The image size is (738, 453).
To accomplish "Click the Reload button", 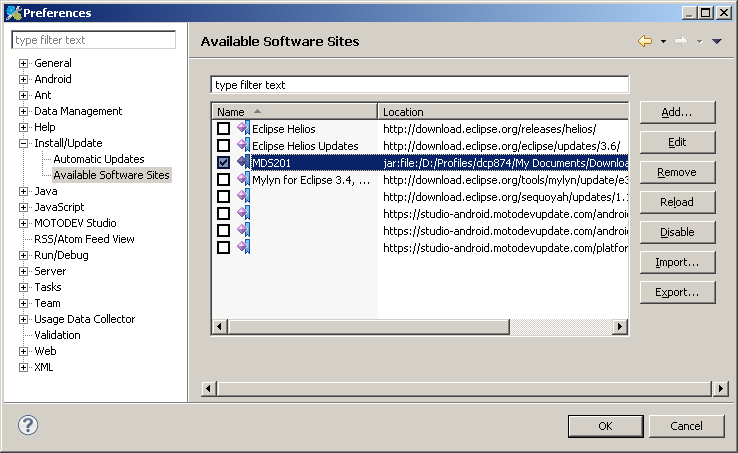I will [x=677, y=202].
